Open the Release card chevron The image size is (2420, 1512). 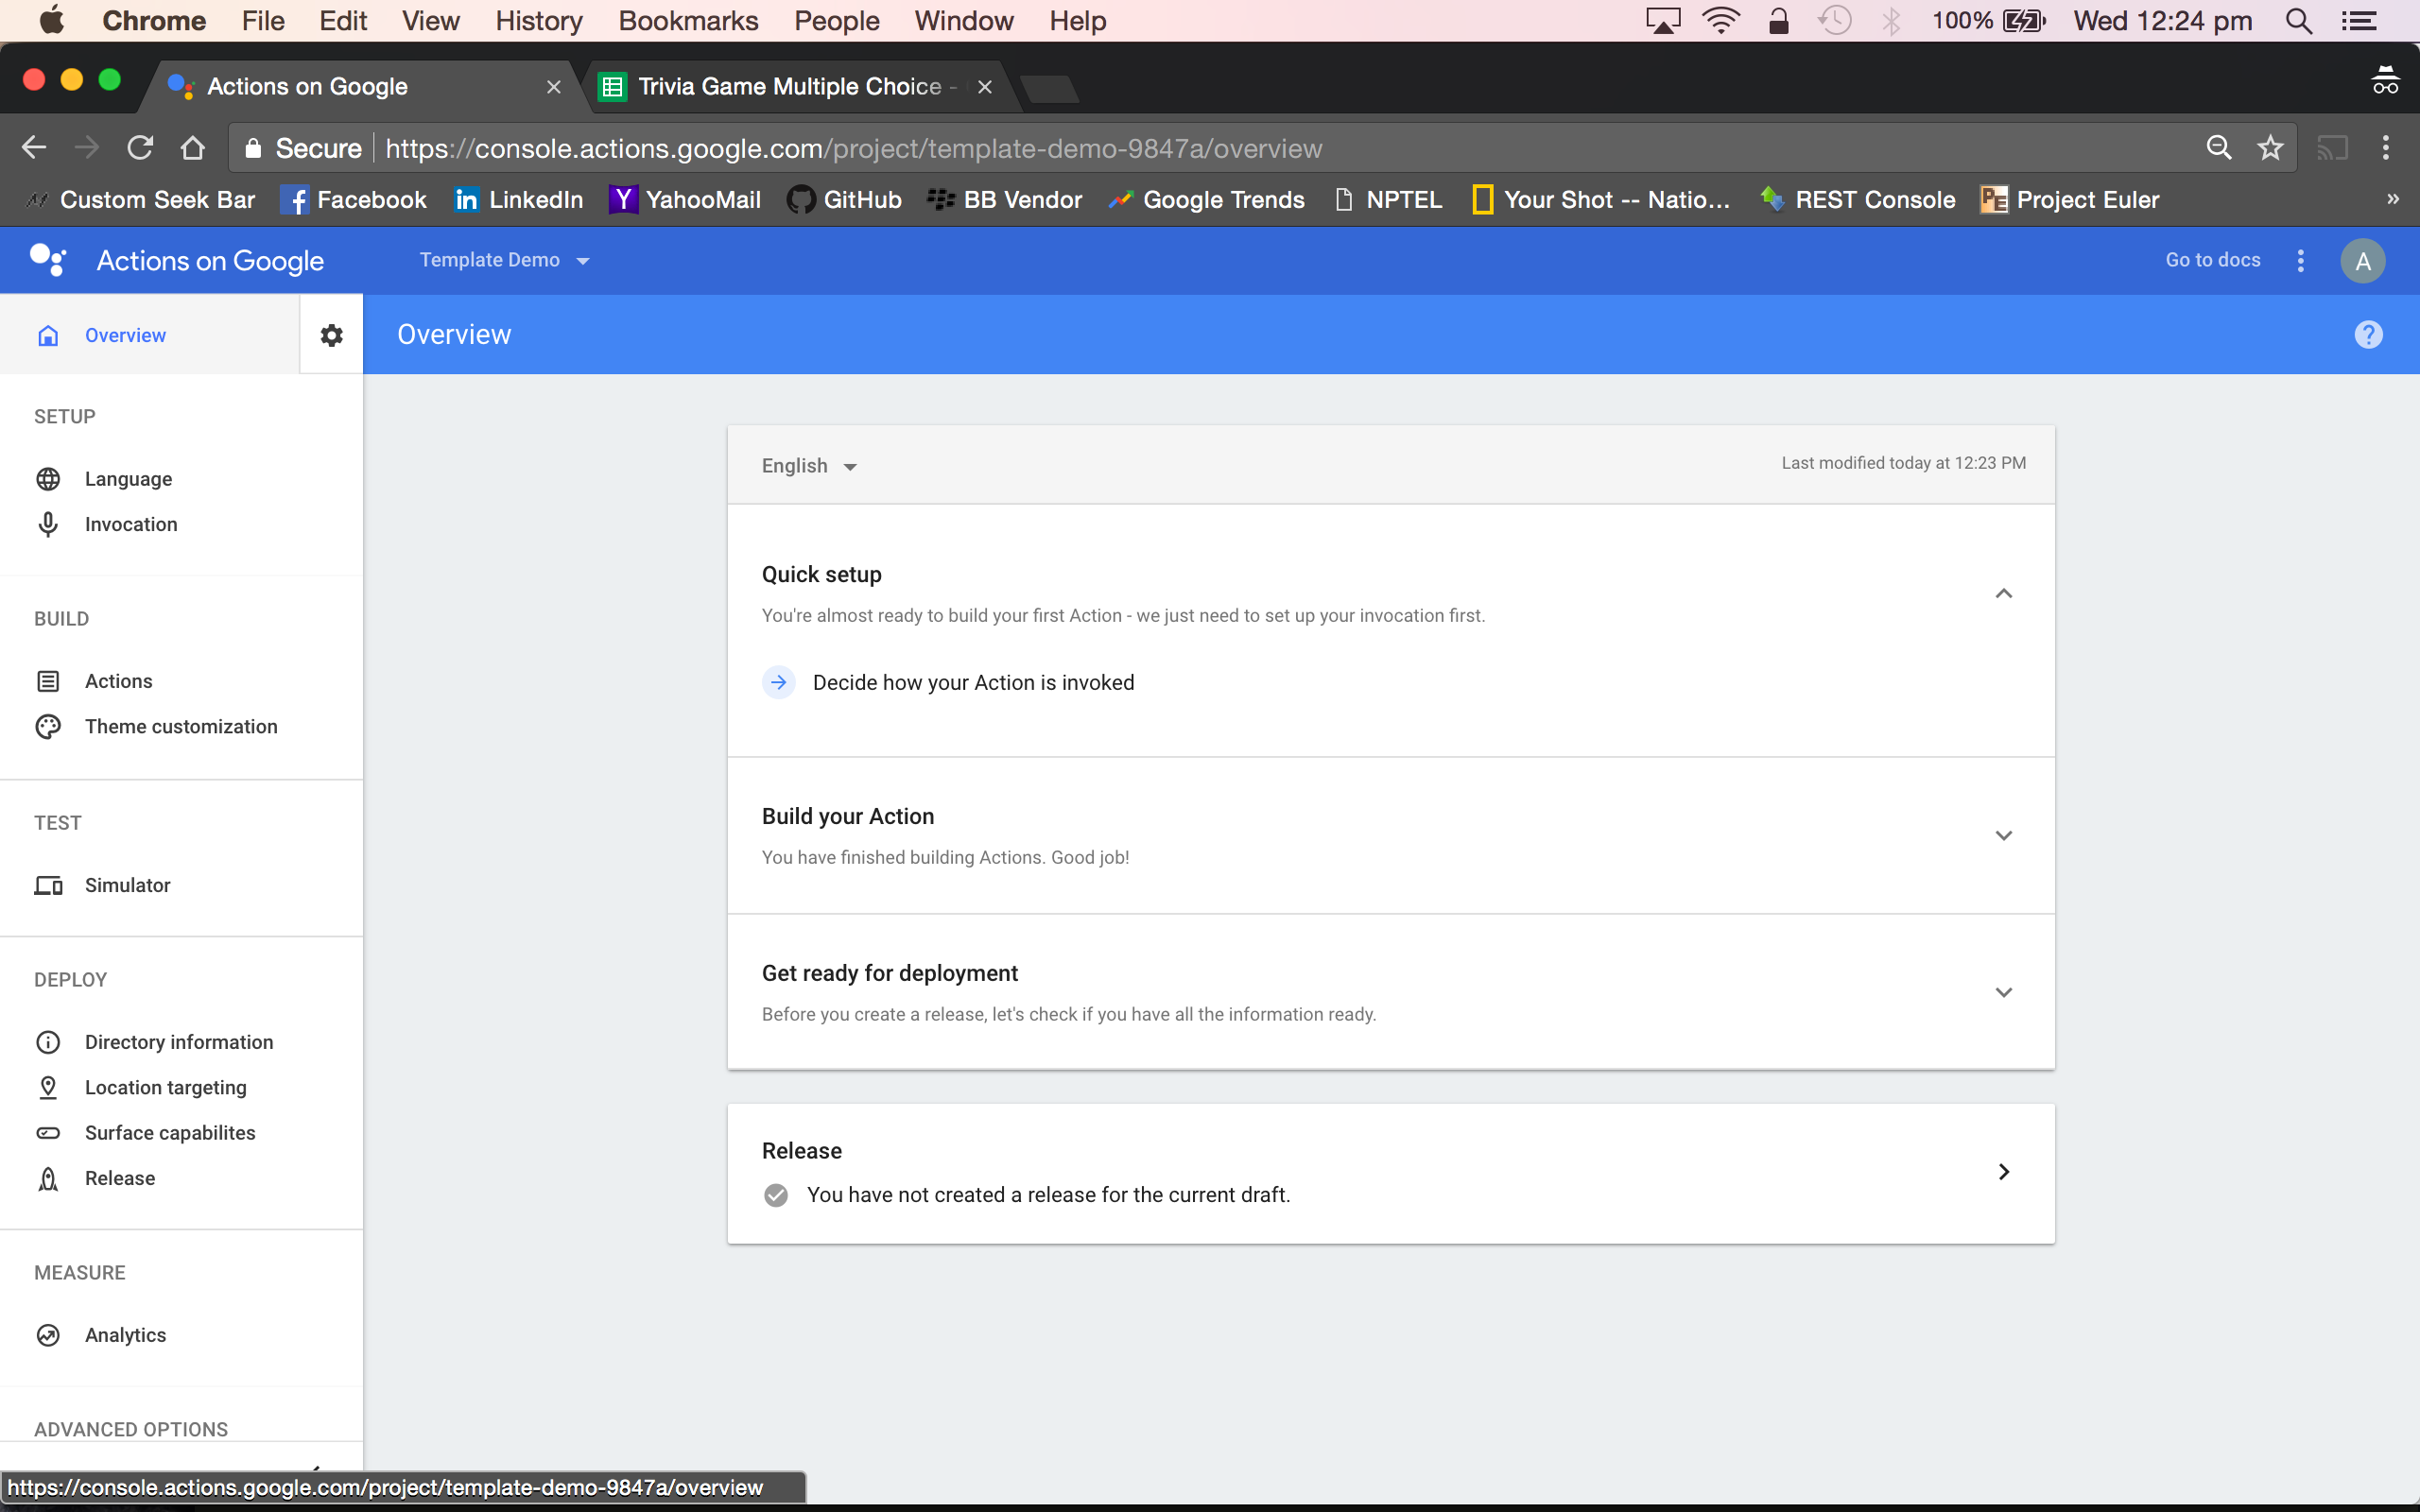pos(2003,1171)
